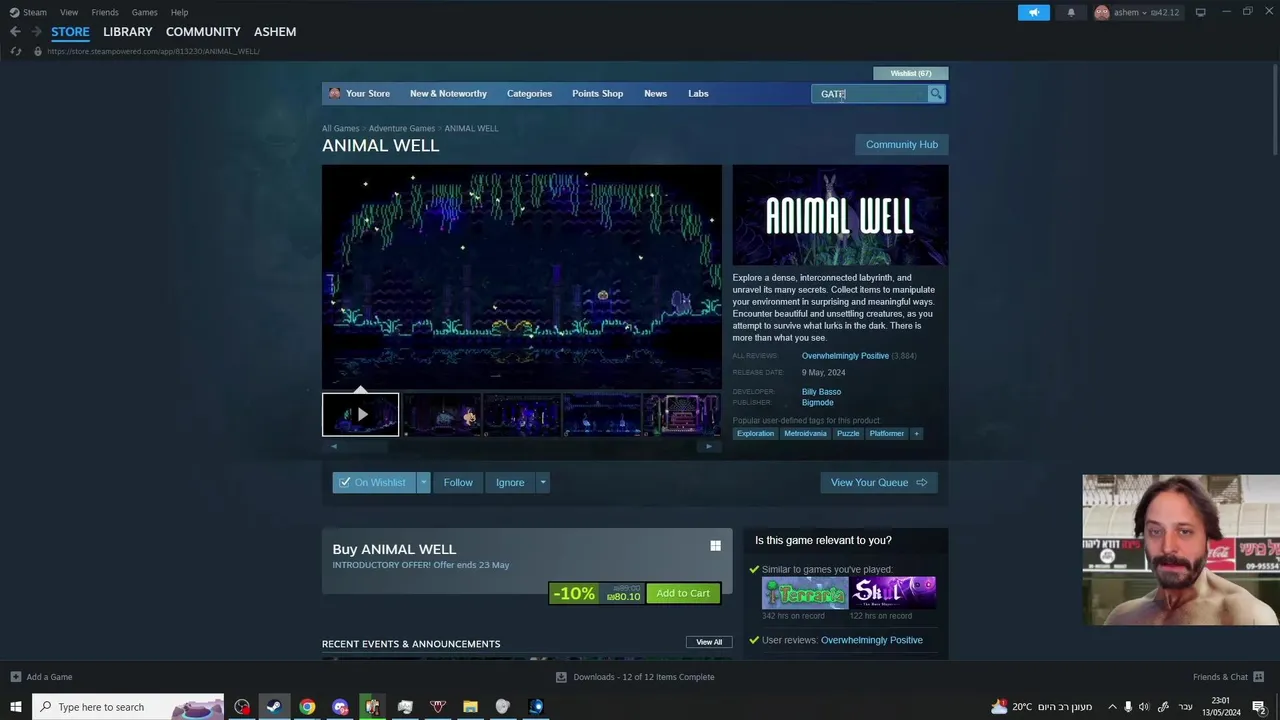Open the Friends menu
The image size is (1280, 720).
point(105,12)
